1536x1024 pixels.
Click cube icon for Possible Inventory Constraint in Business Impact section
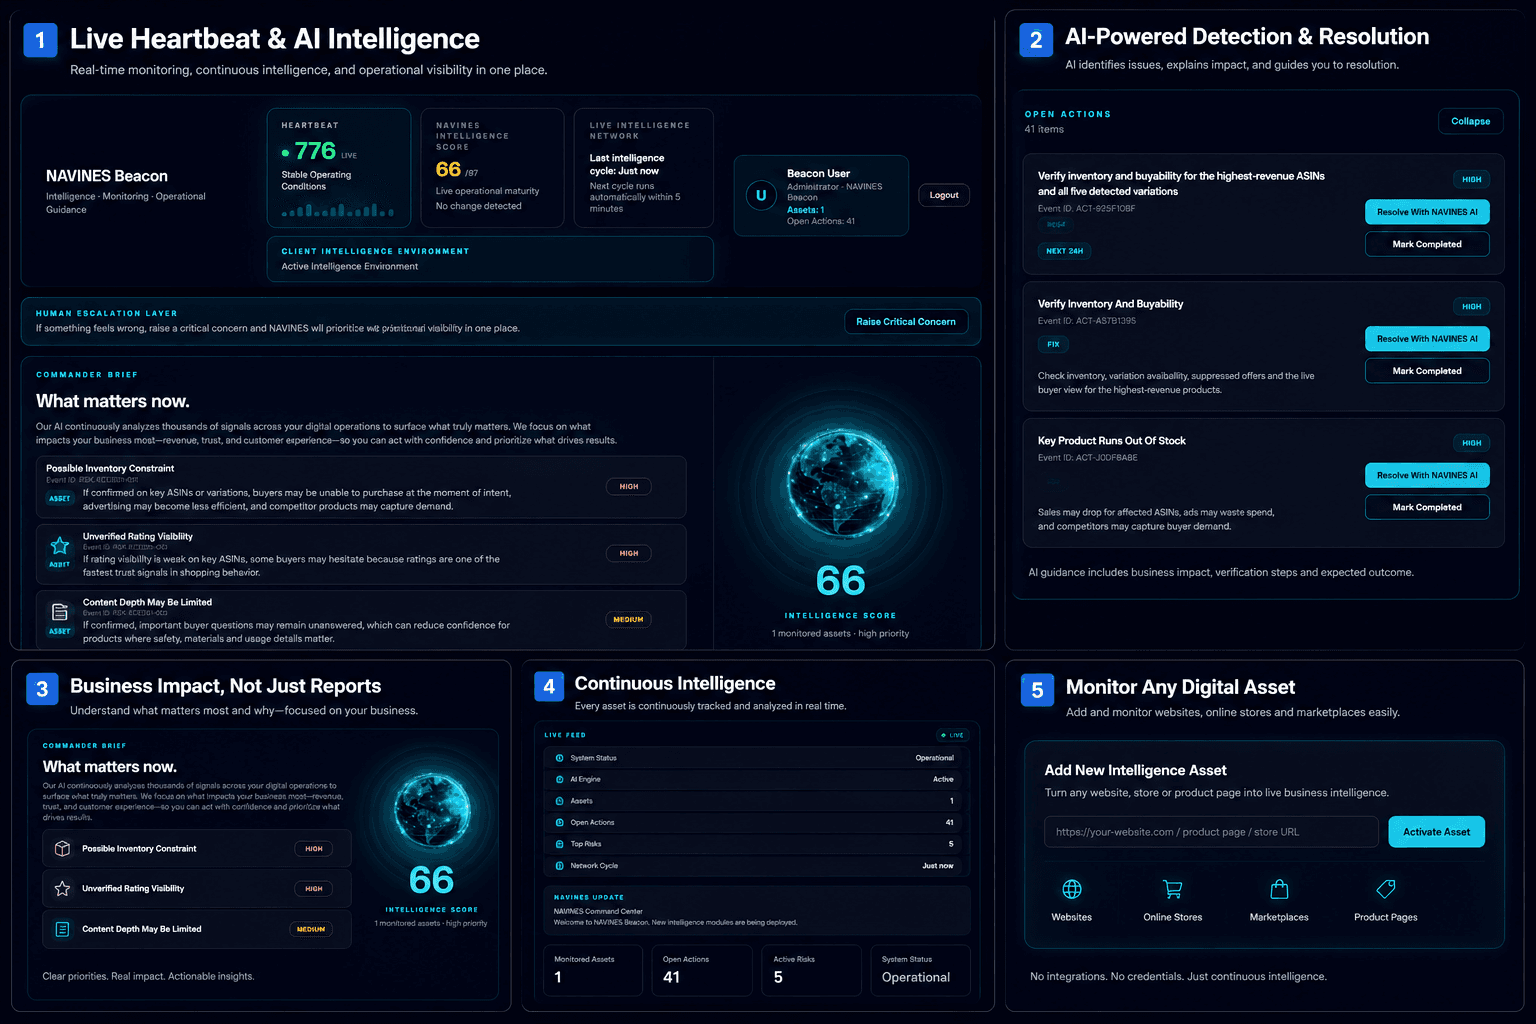62,848
